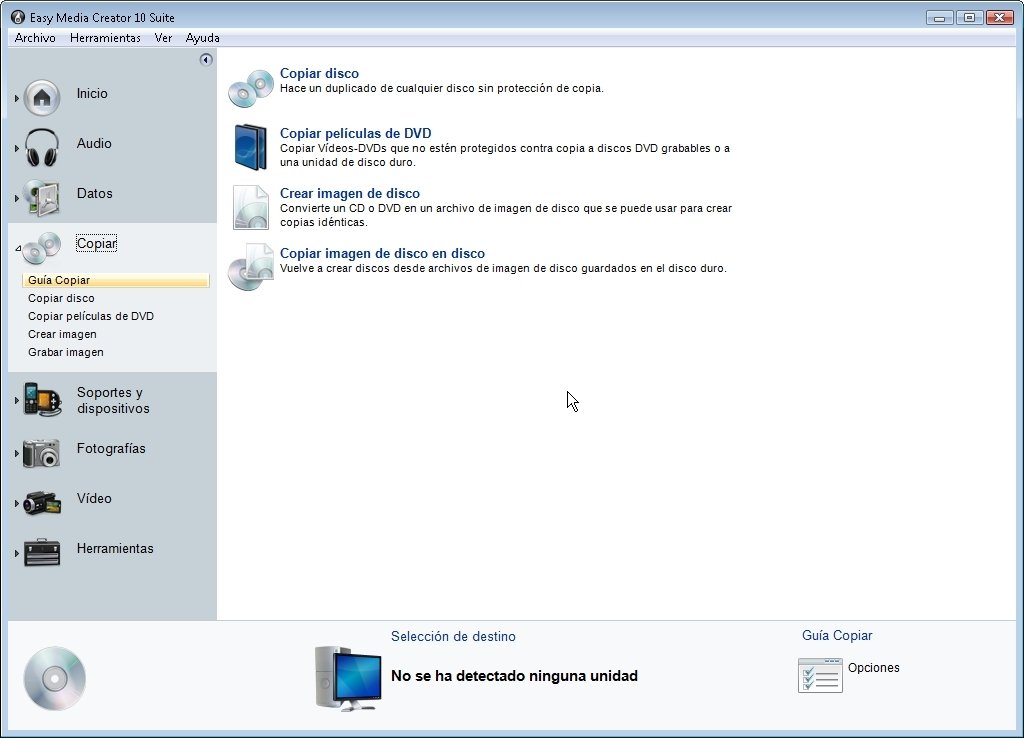
Task: Minimize the Easy Media Creator window
Action: pyautogui.click(x=939, y=18)
